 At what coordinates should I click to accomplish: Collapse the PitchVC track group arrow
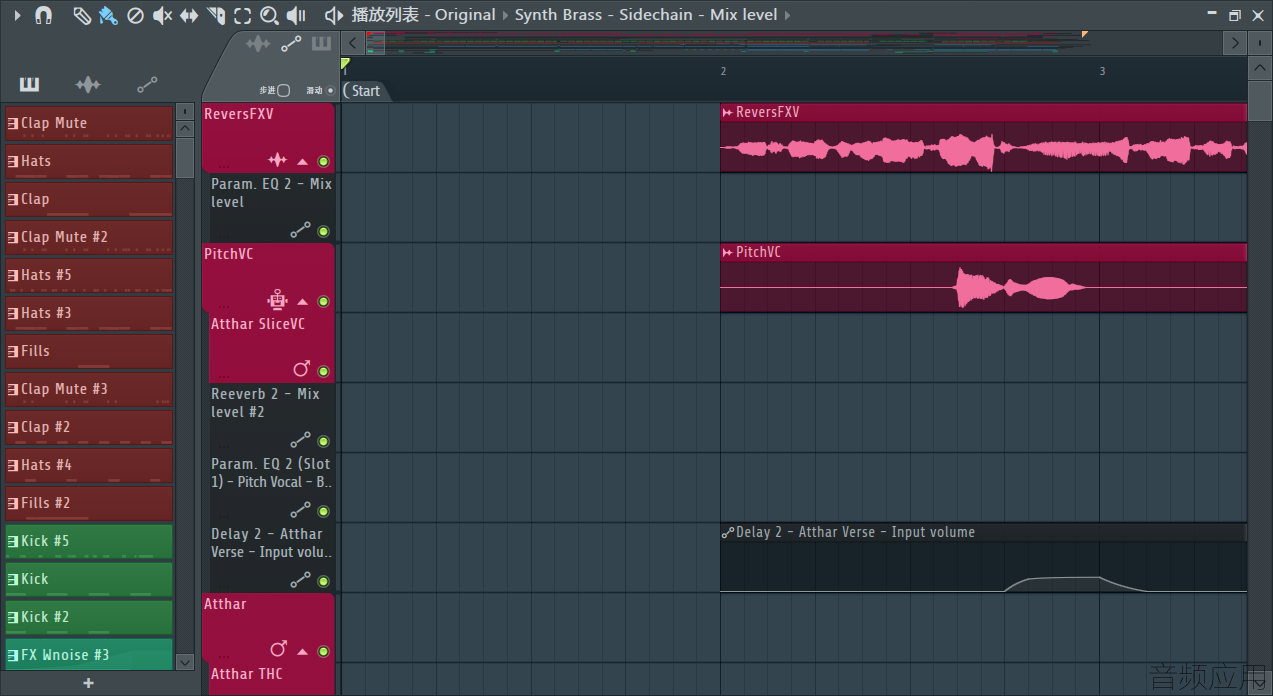click(x=303, y=301)
